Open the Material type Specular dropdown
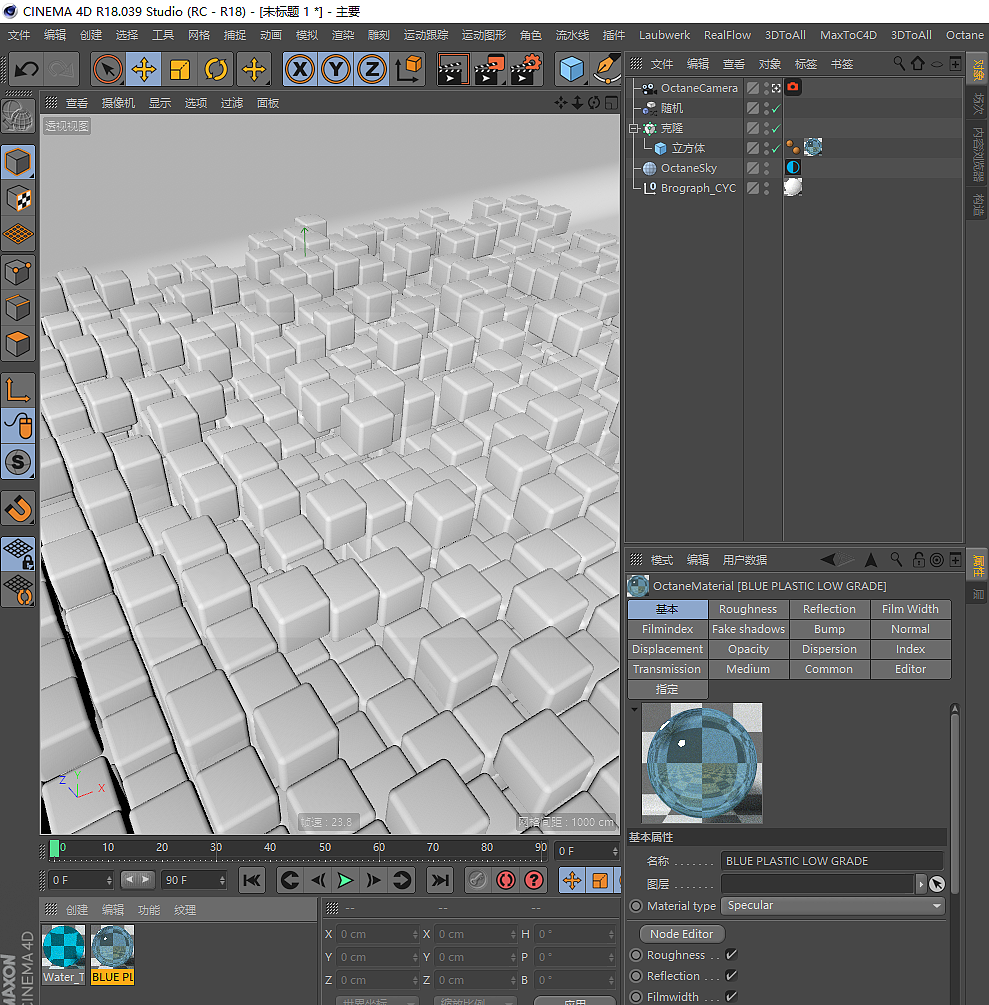 pos(833,905)
